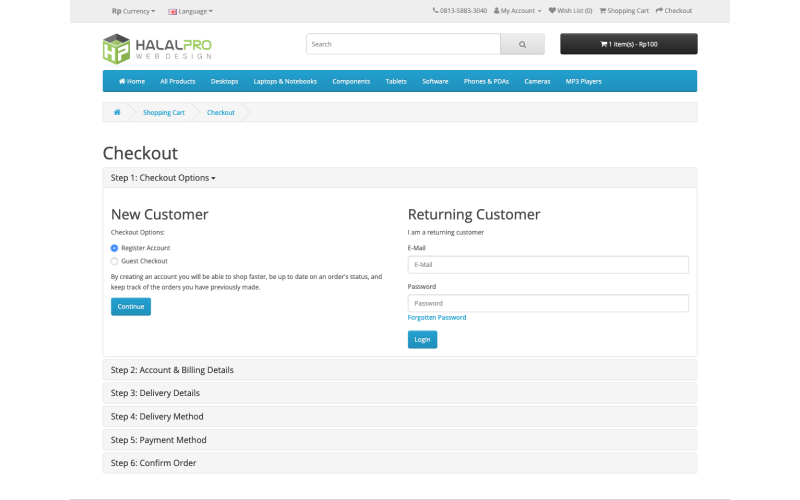
Task: Open the Language dropdown
Action: point(190,11)
